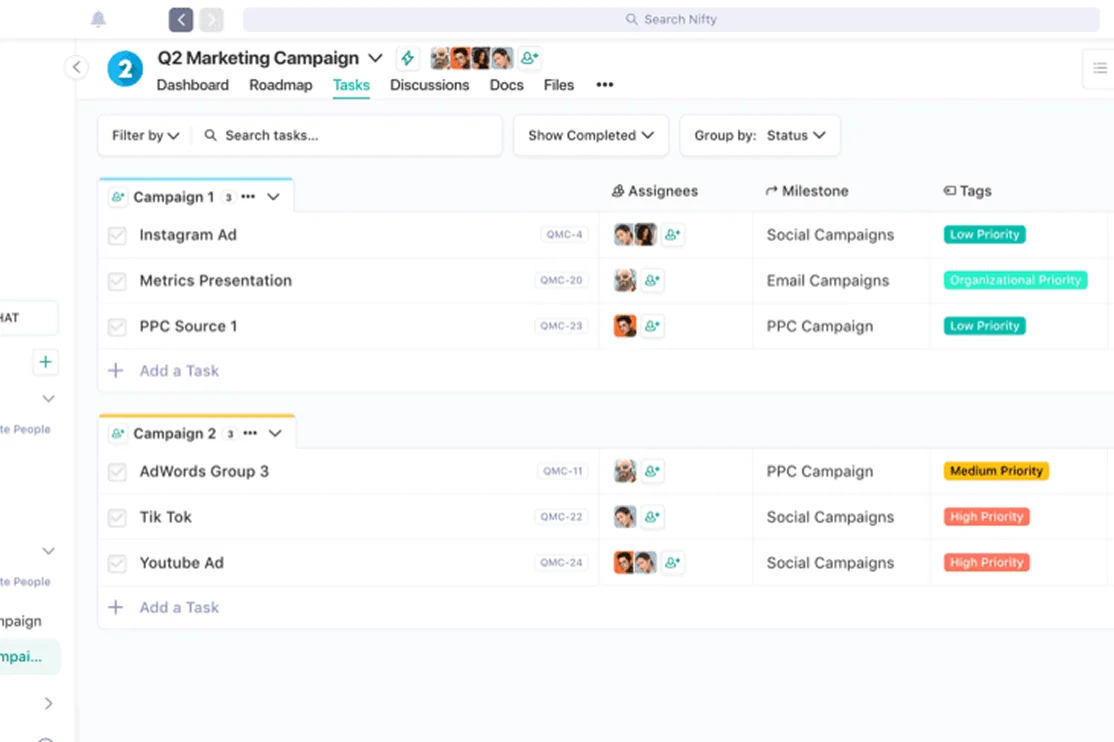
Task: Open the AdWords Group 3 task
Action: click(x=204, y=472)
